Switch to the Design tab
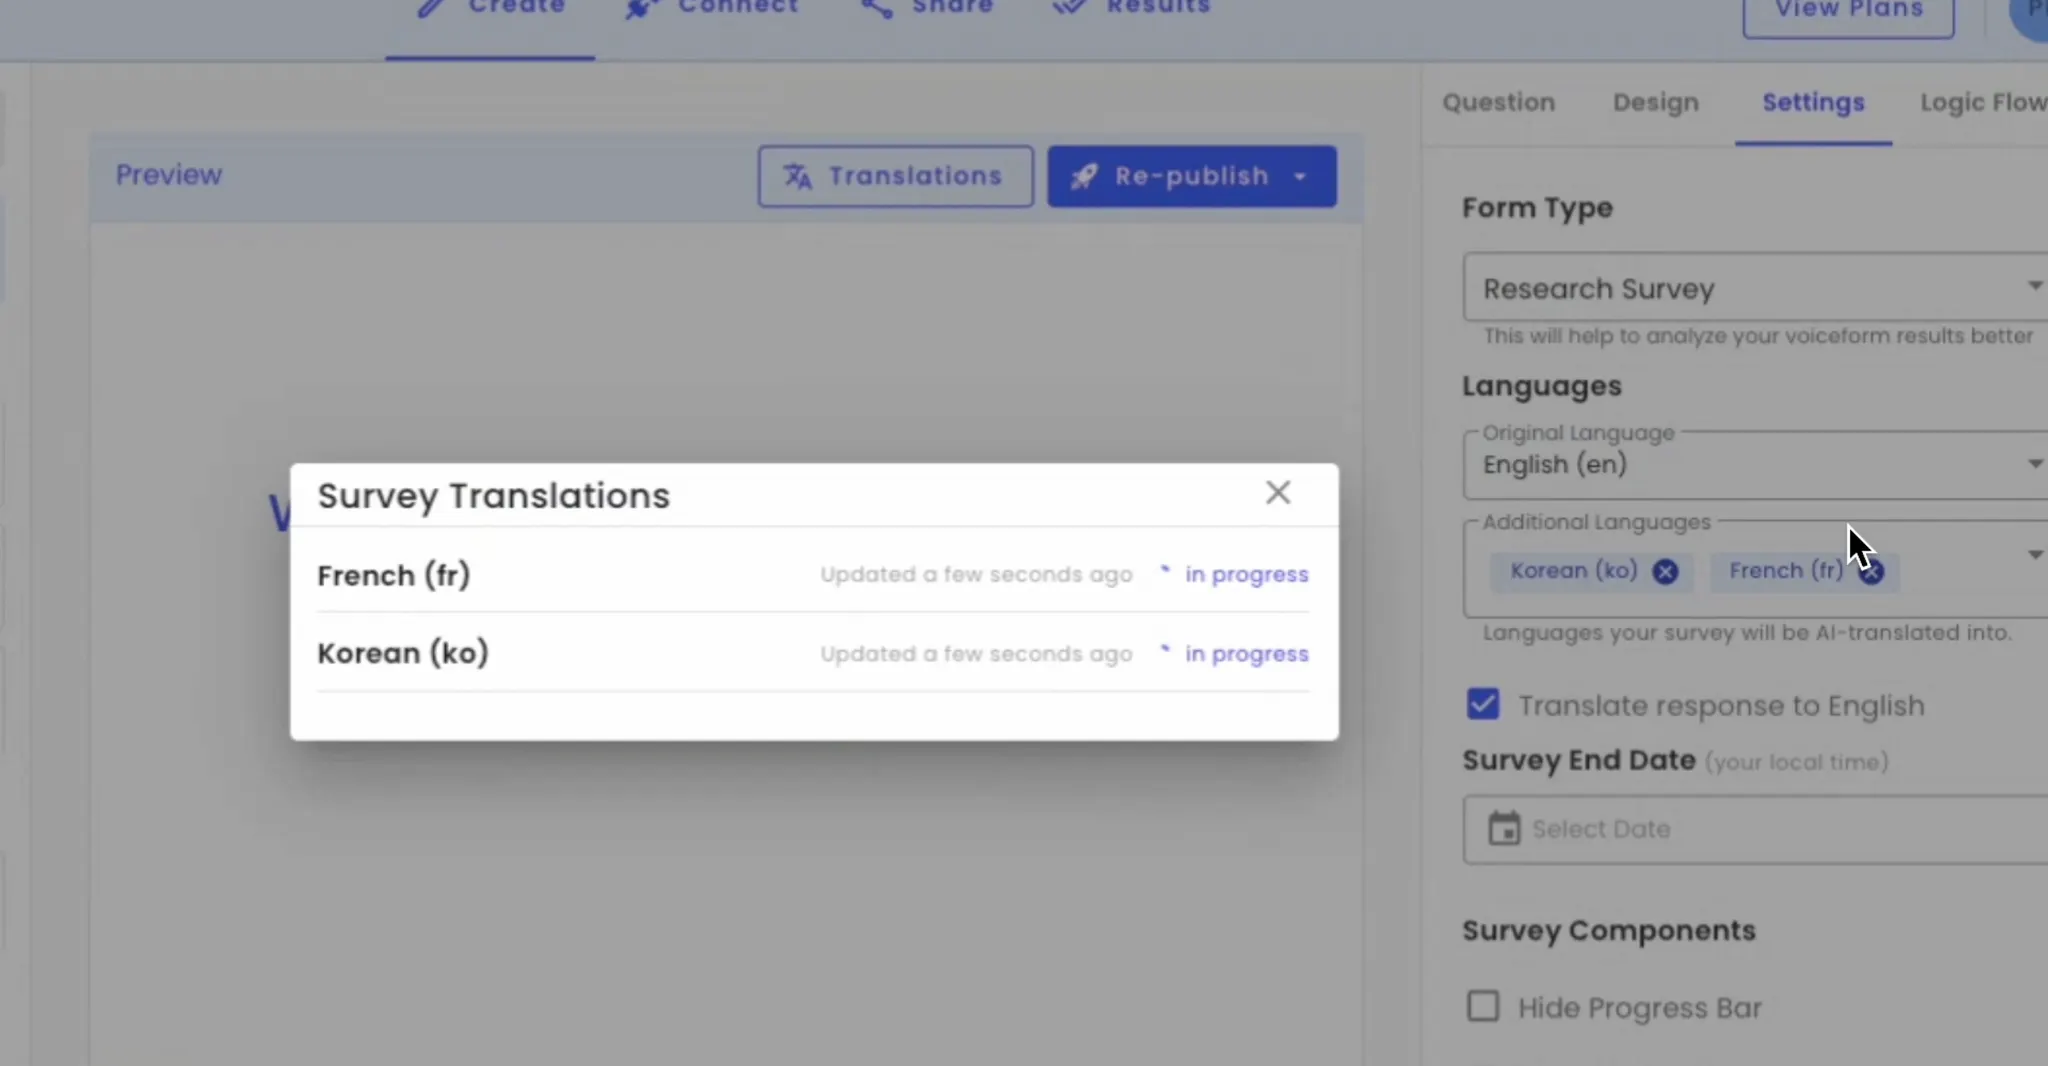The image size is (2048, 1066). (1655, 102)
